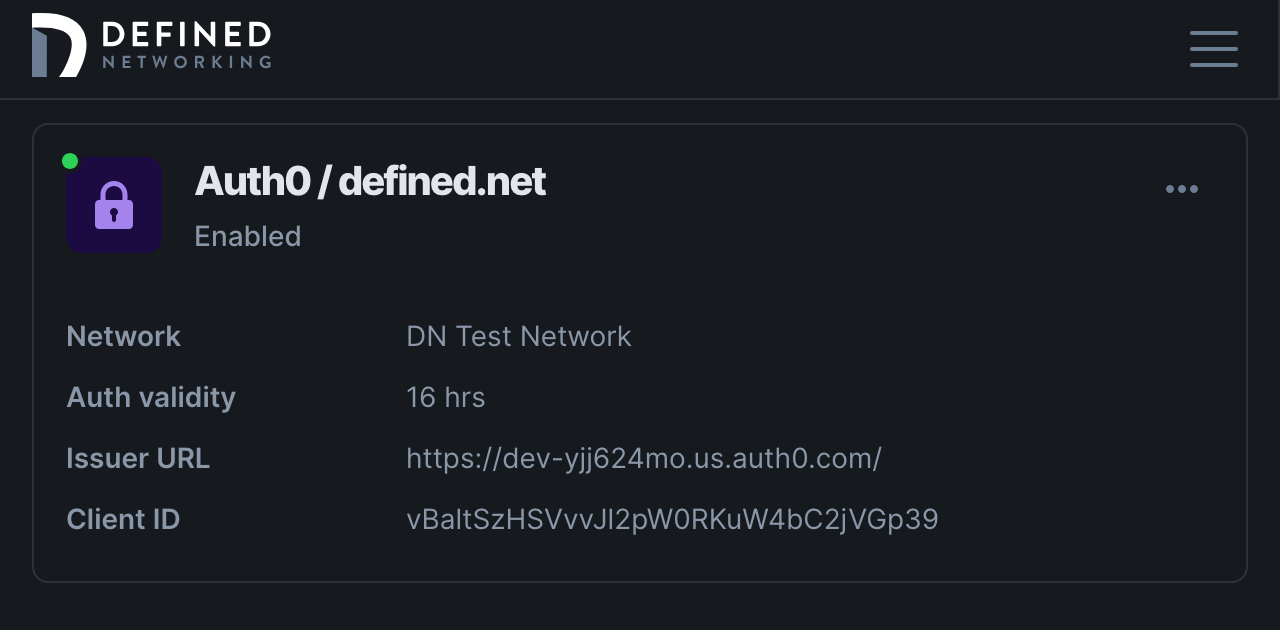Open the Issuer URL link
Image resolution: width=1280 pixels, height=630 pixels.
[x=644, y=458]
